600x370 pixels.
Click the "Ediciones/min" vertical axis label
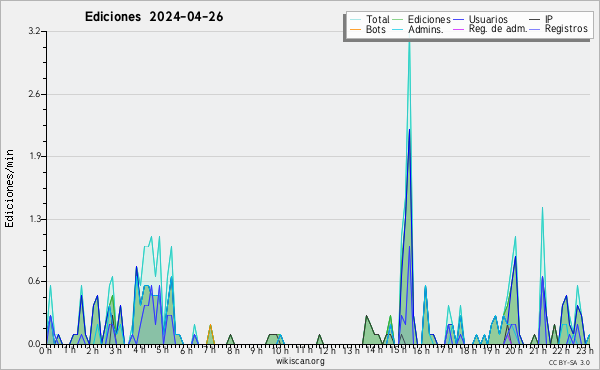click(x=9, y=188)
